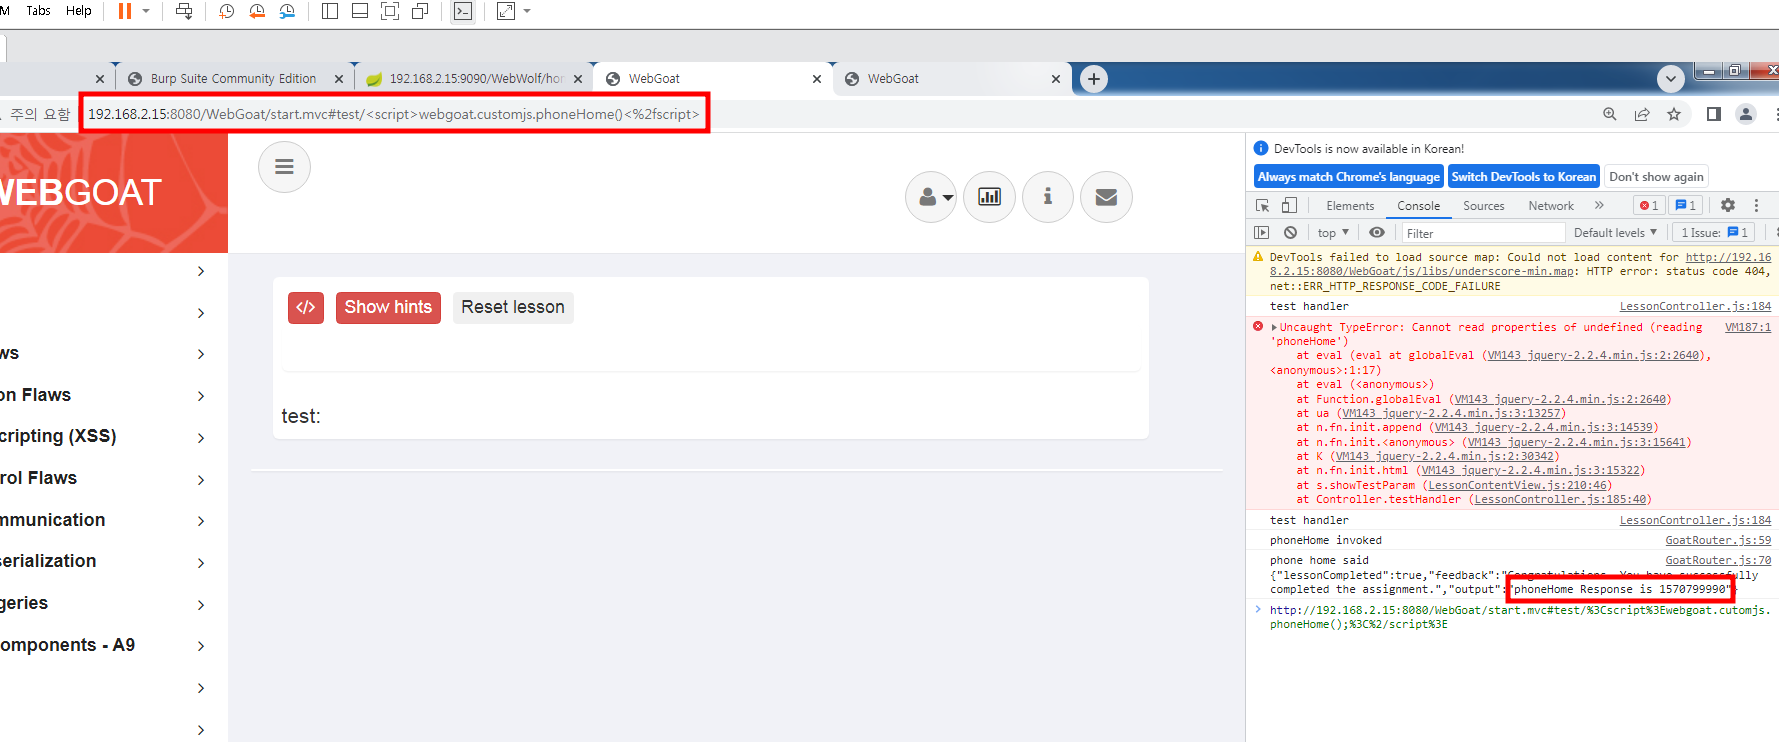Open DevTools settings gear

(1728, 205)
